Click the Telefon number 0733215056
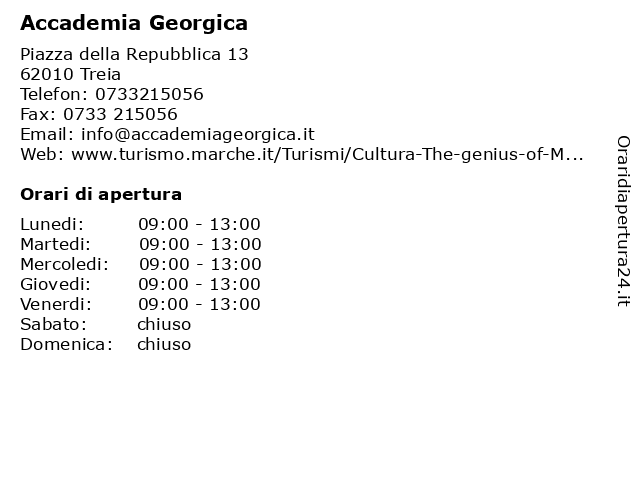 tap(149, 94)
